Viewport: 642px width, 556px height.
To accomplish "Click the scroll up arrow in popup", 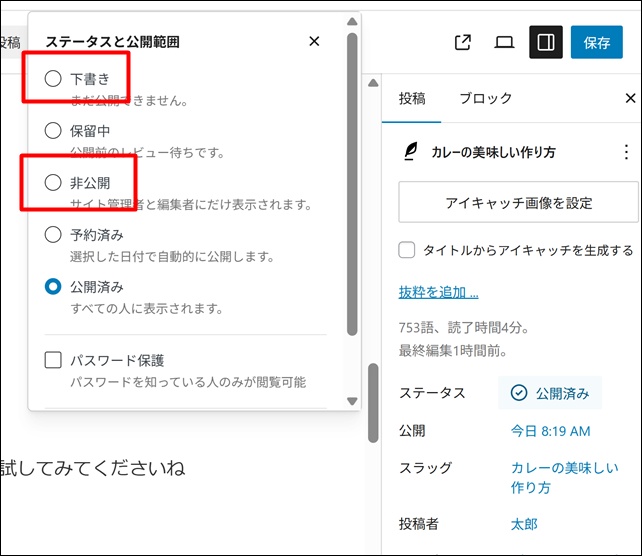I will [x=351, y=22].
